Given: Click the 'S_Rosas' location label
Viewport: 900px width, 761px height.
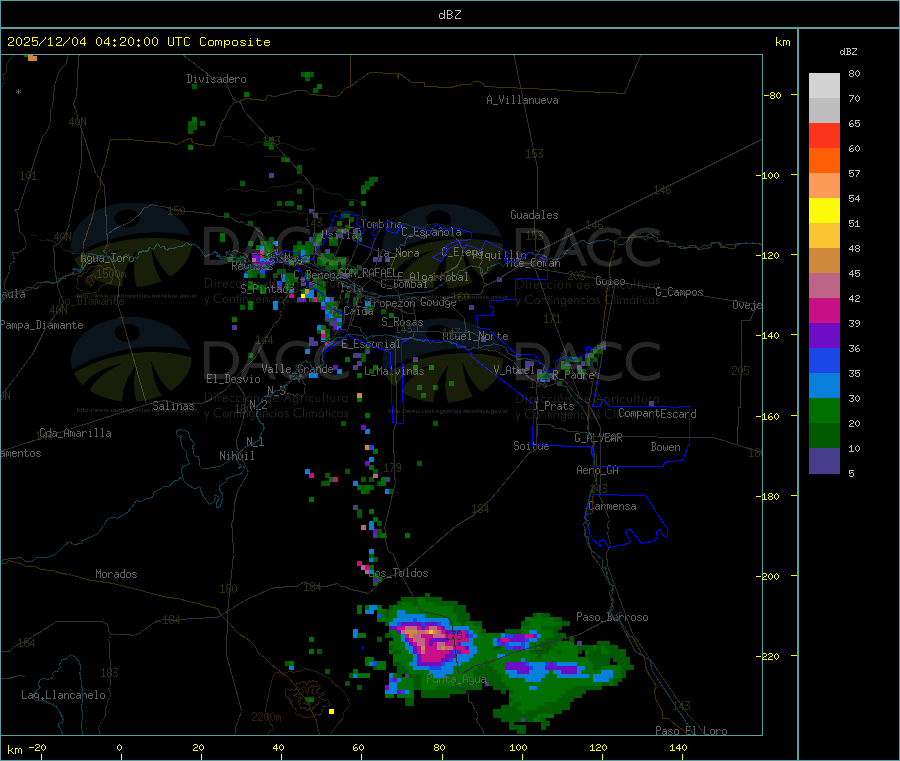Looking at the screenshot, I should click(x=402, y=322).
